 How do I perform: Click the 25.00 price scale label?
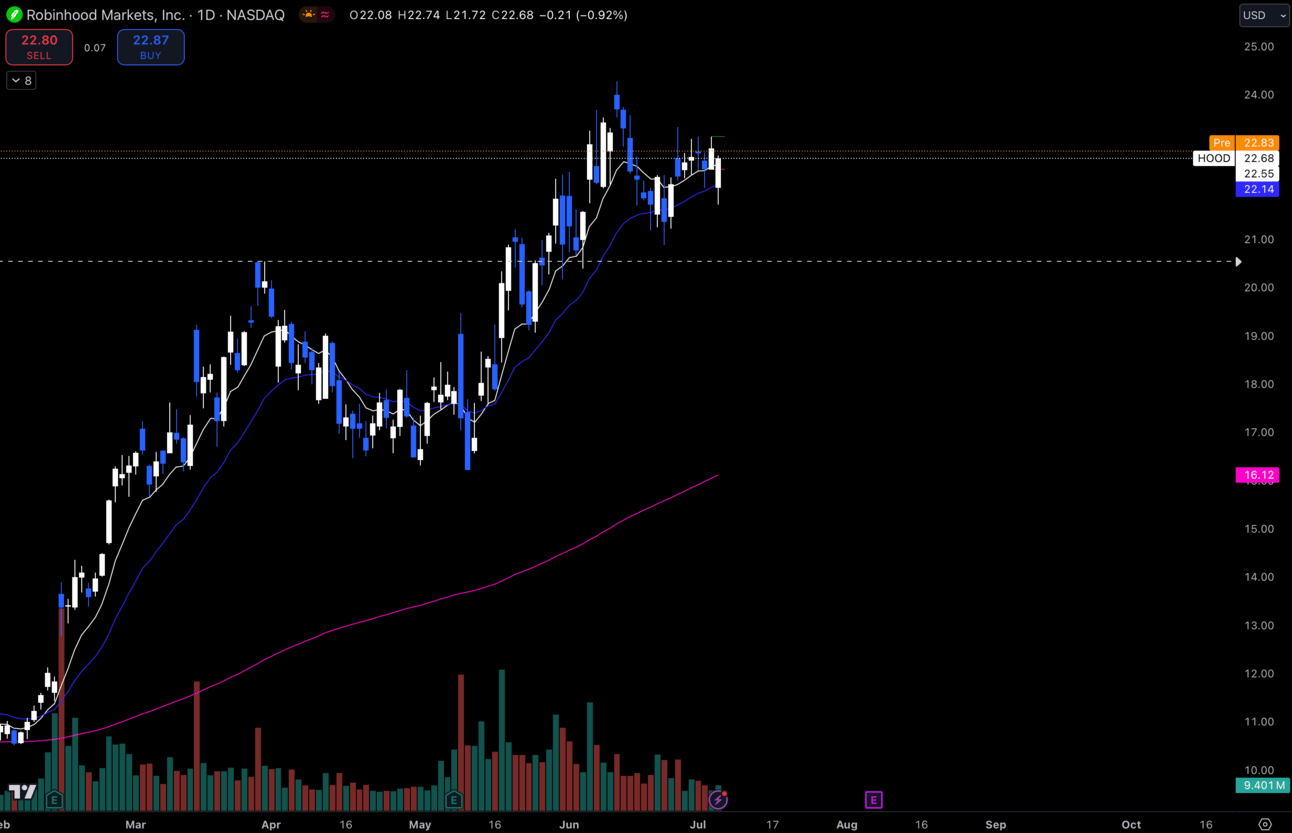pos(1259,47)
